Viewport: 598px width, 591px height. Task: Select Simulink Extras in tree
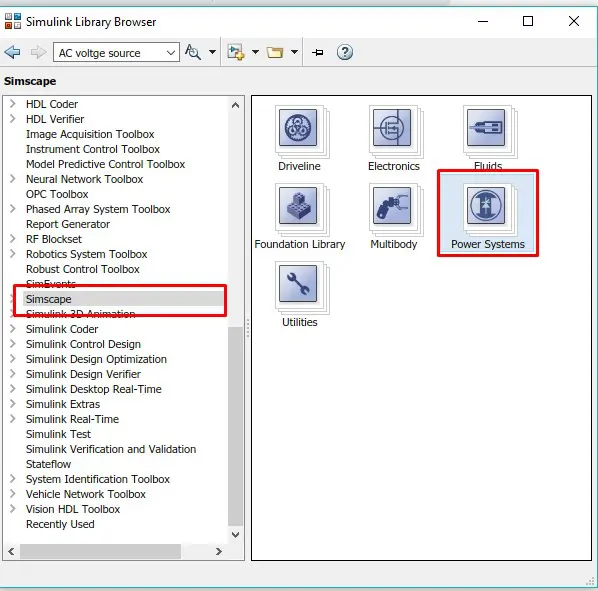63,404
